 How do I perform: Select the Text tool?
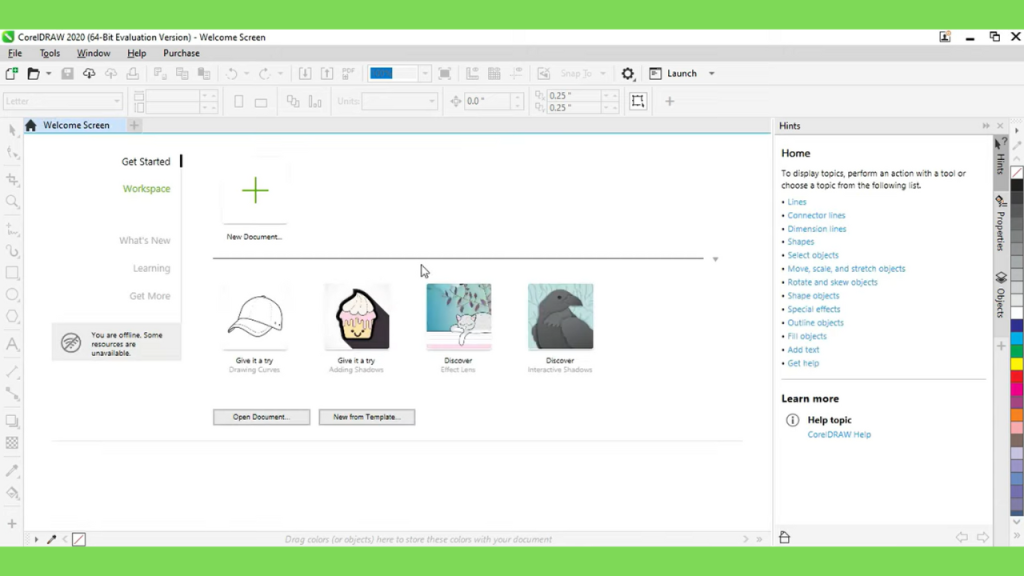click(12, 344)
